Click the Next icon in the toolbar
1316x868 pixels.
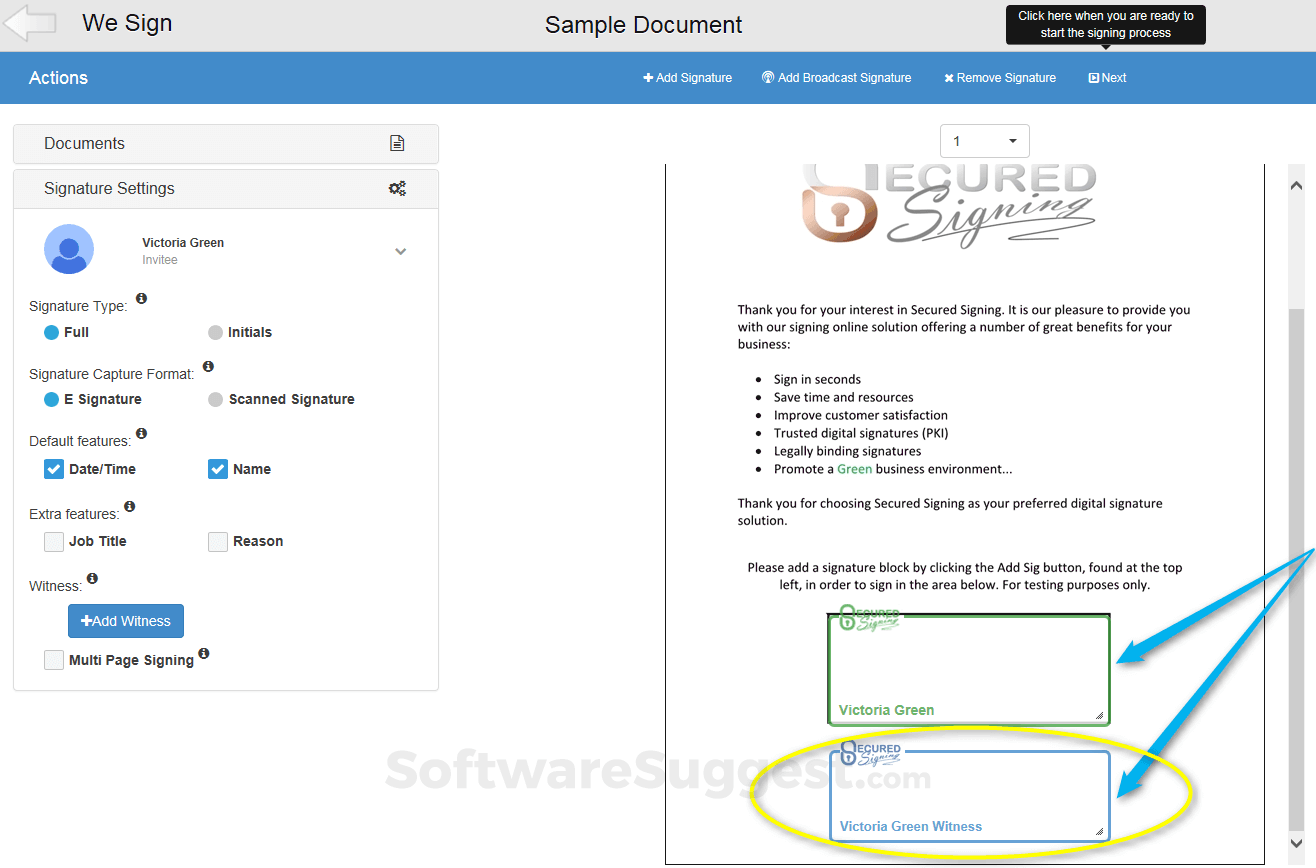tap(1092, 77)
